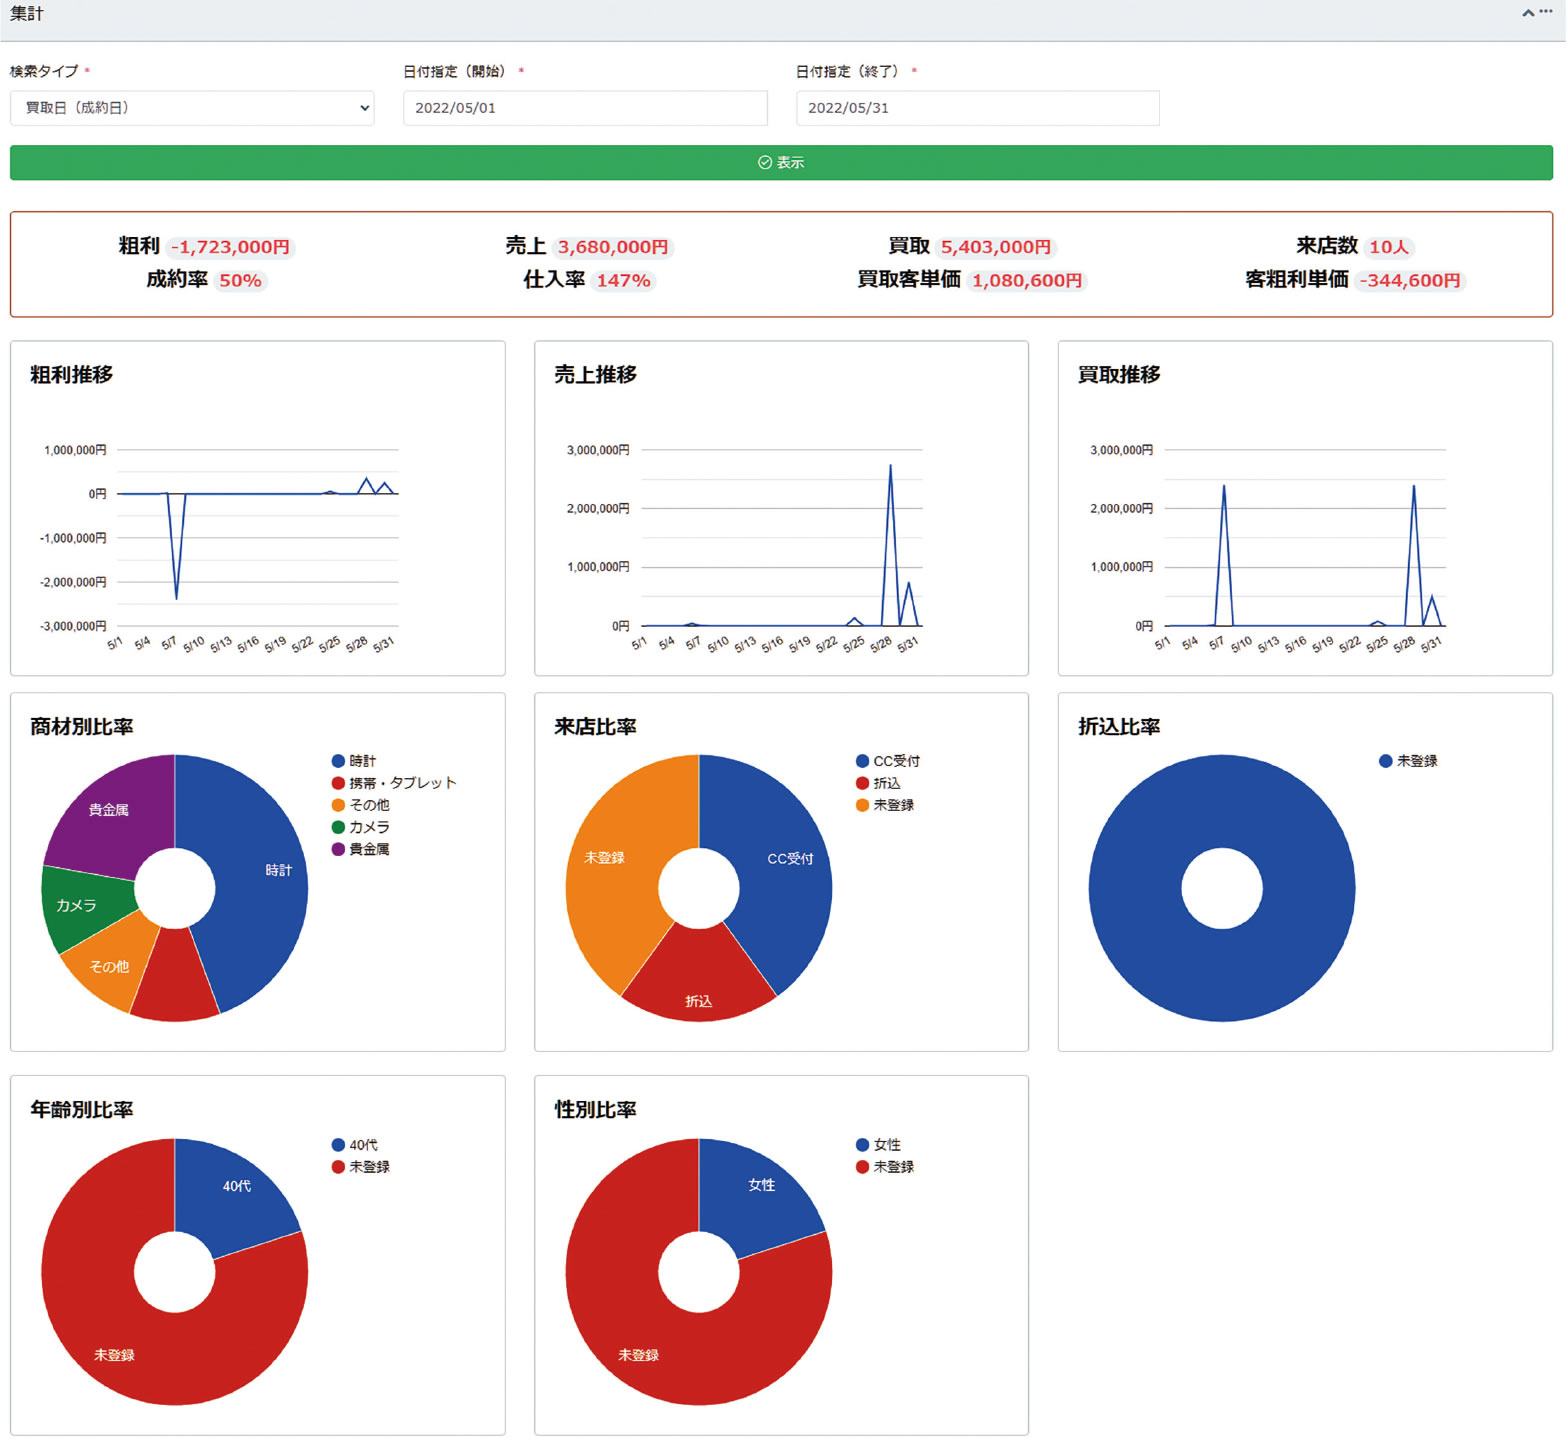Click 未登録 legend dot in 折込比率 chart
Viewport: 1567px width, 1438px height.
(x=1385, y=761)
